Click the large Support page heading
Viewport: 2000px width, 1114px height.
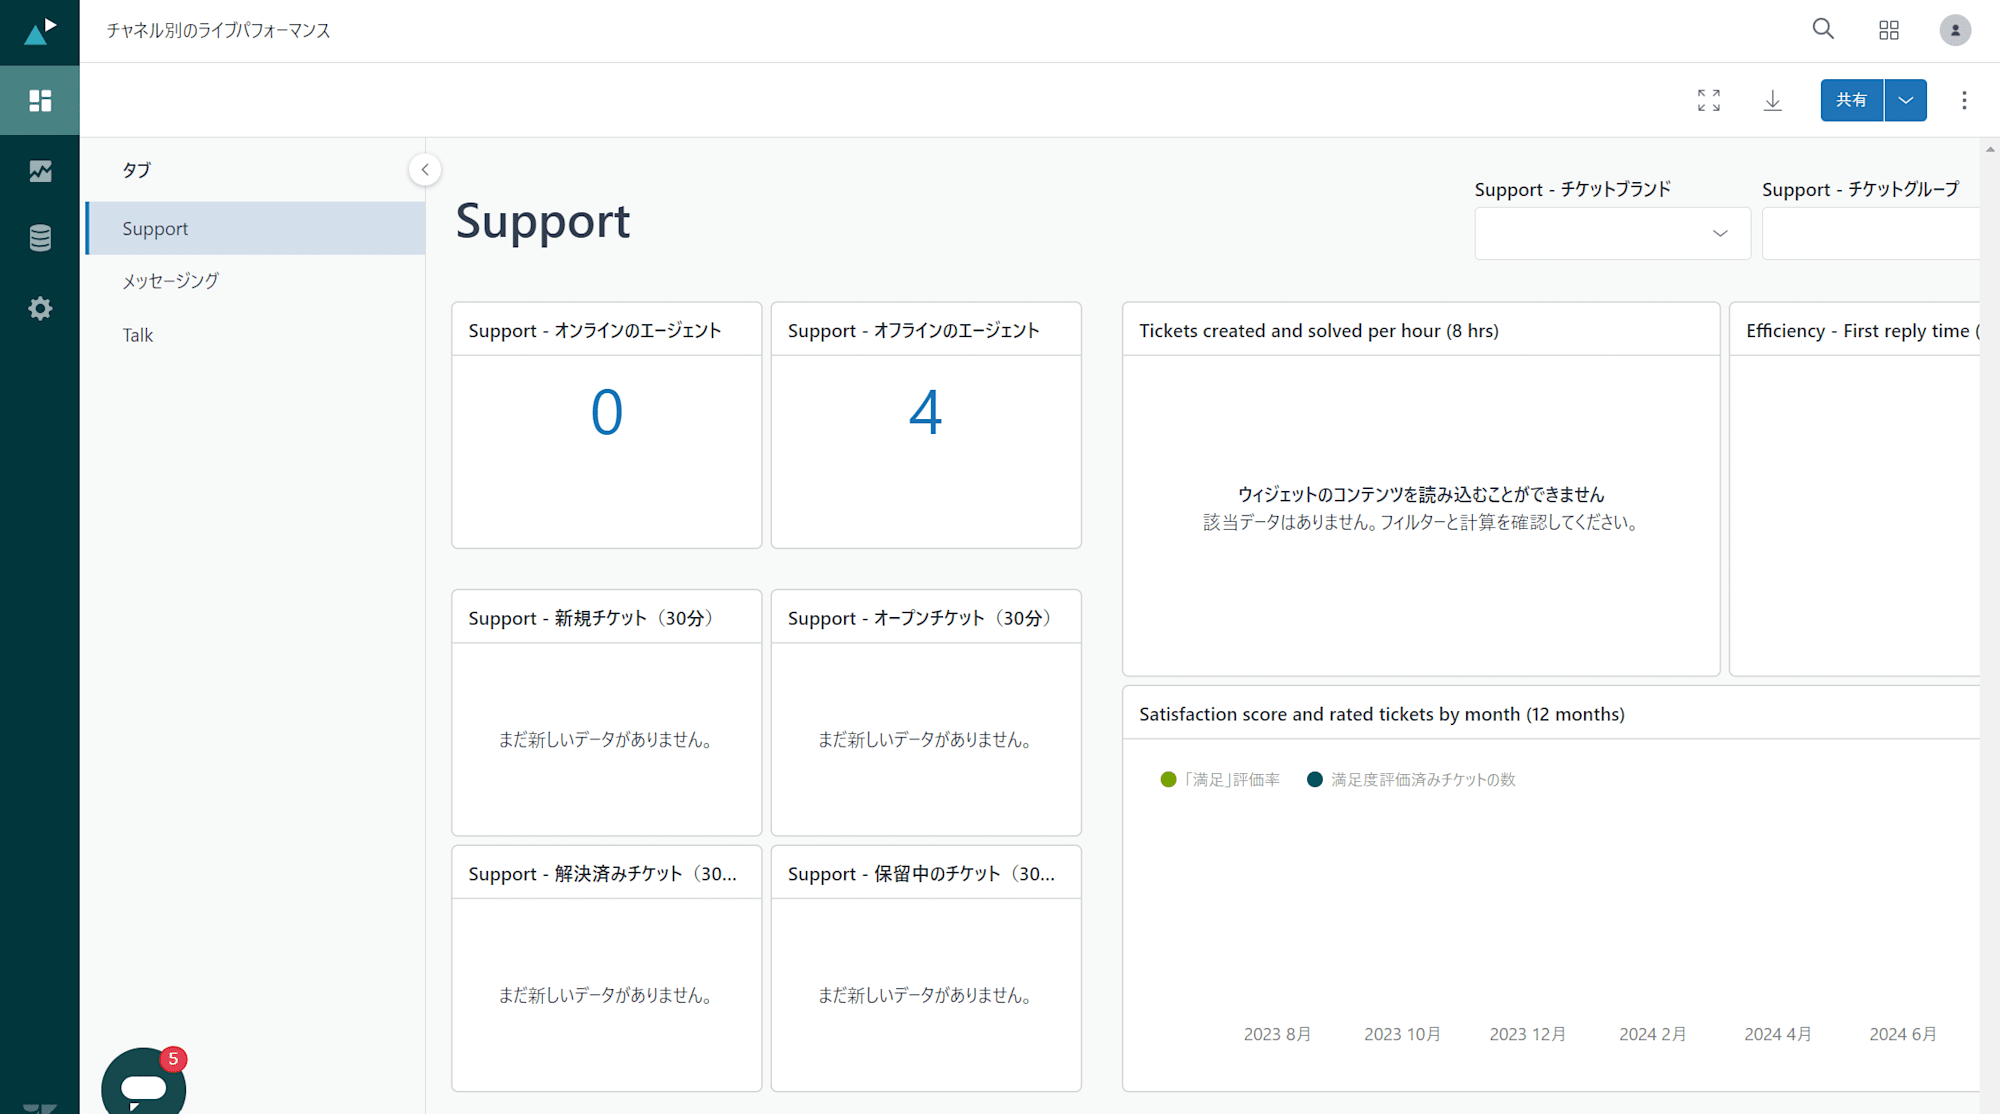coord(543,221)
